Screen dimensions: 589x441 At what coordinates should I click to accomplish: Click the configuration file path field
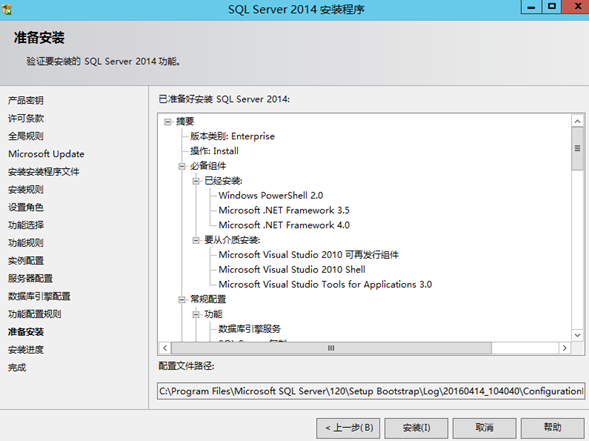[x=371, y=391]
